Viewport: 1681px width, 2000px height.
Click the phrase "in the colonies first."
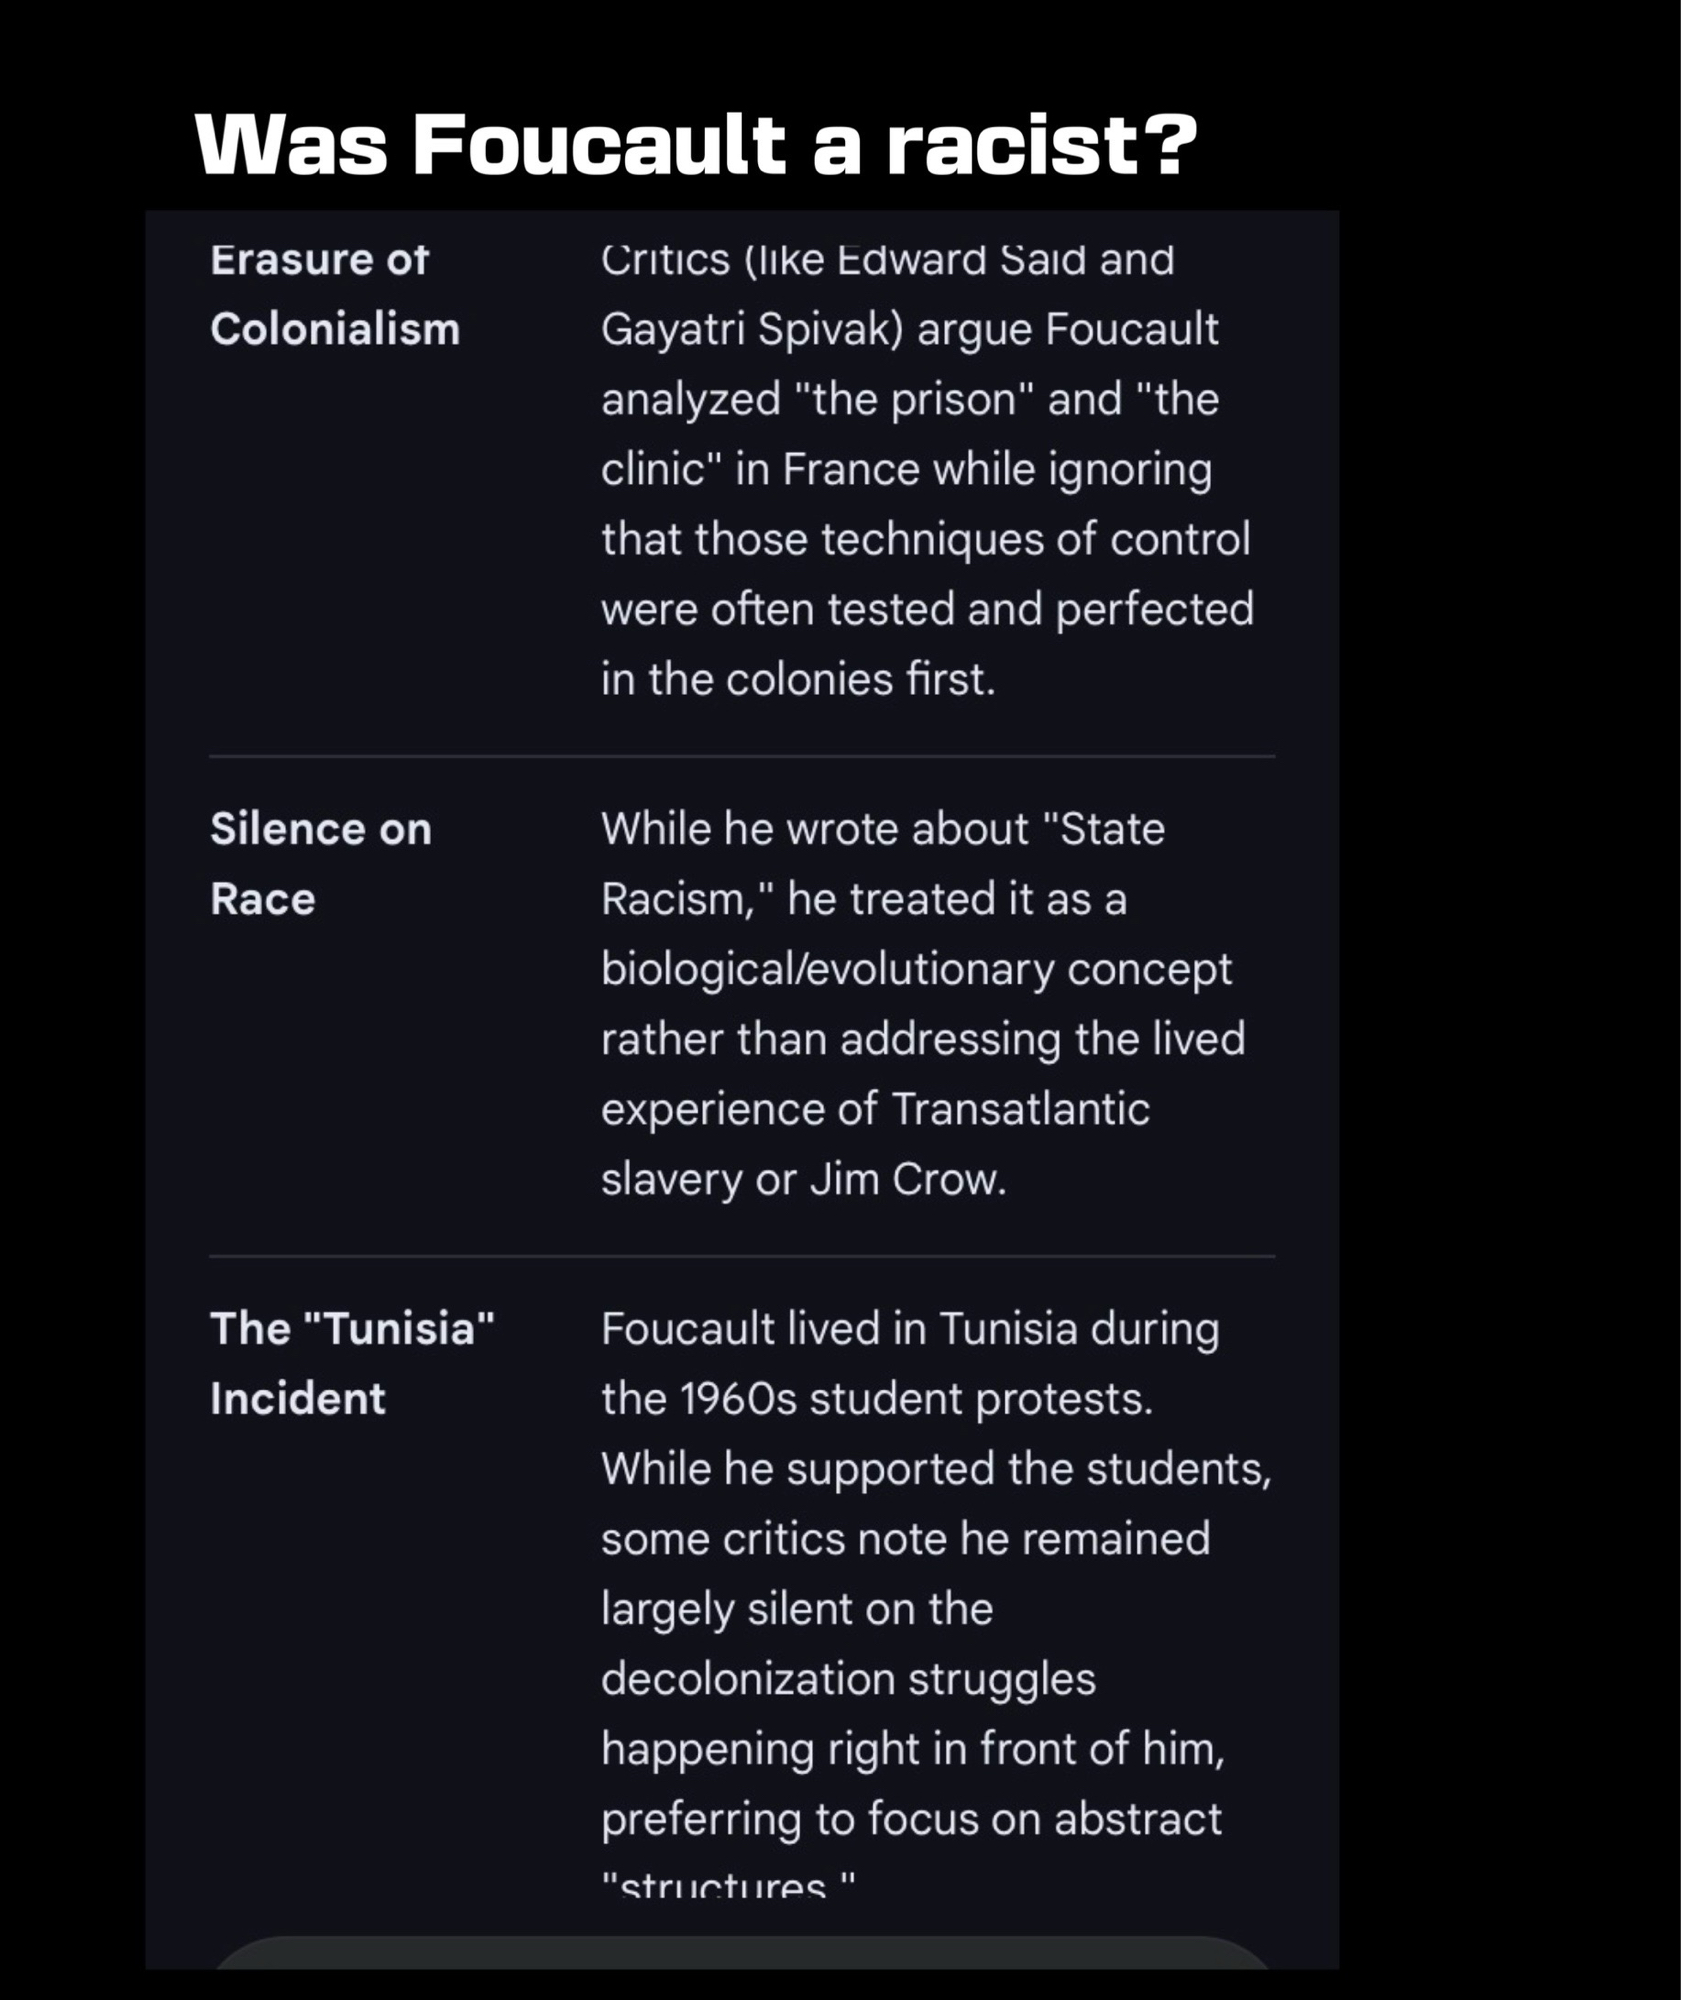pyautogui.click(x=798, y=679)
